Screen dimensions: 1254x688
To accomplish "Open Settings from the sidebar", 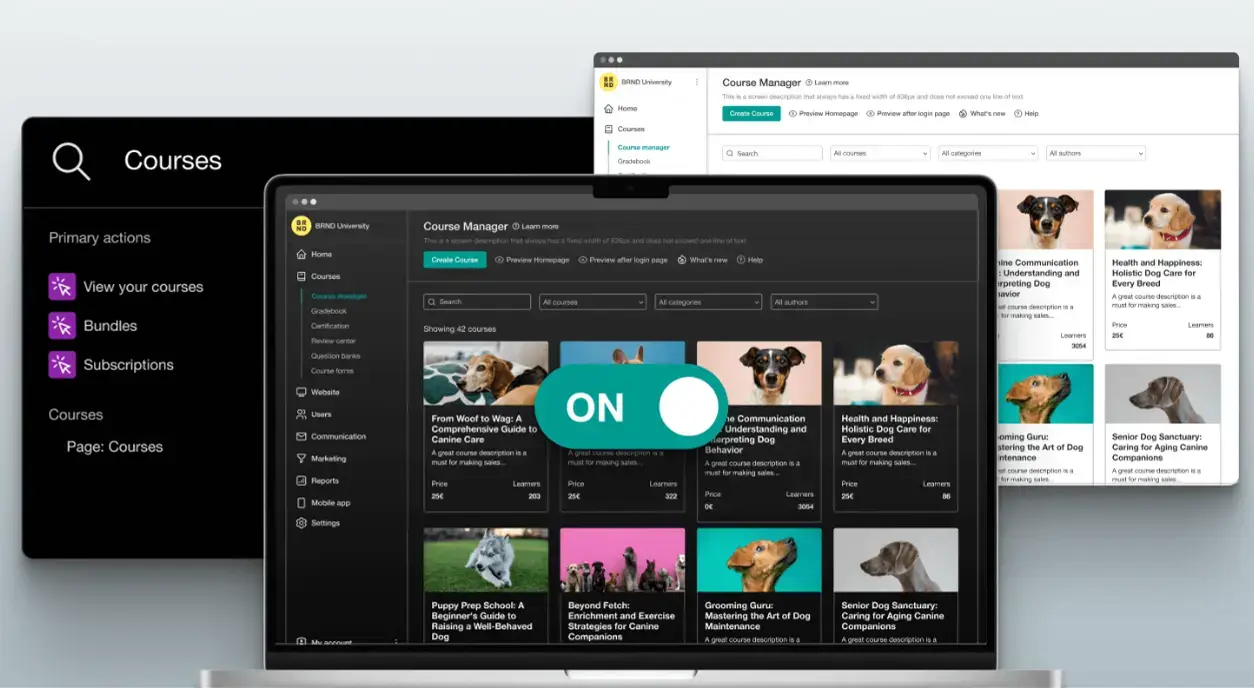I will click(323, 523).
